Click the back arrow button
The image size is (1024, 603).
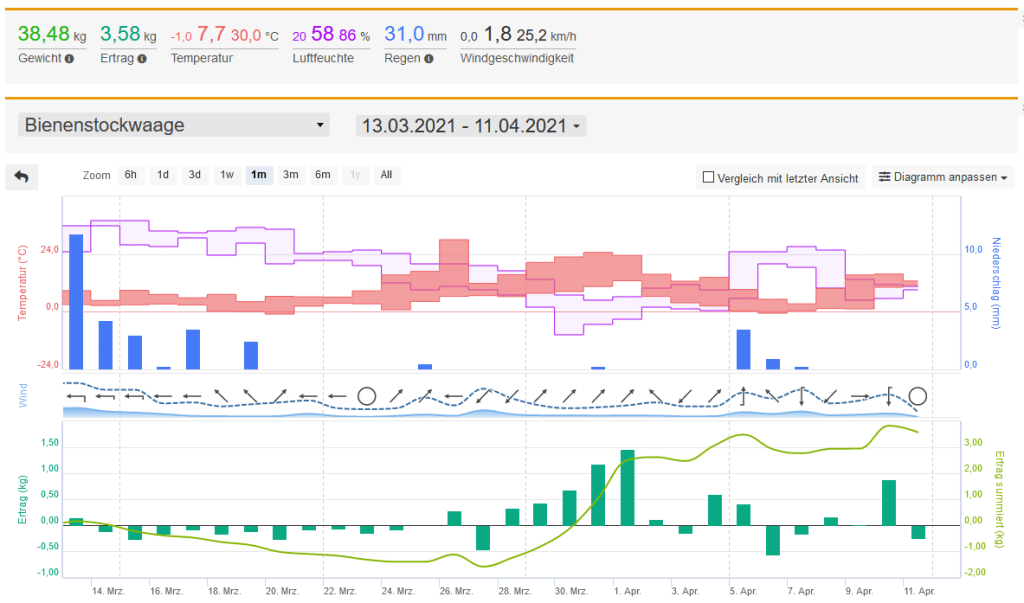(x=21, y=177)
